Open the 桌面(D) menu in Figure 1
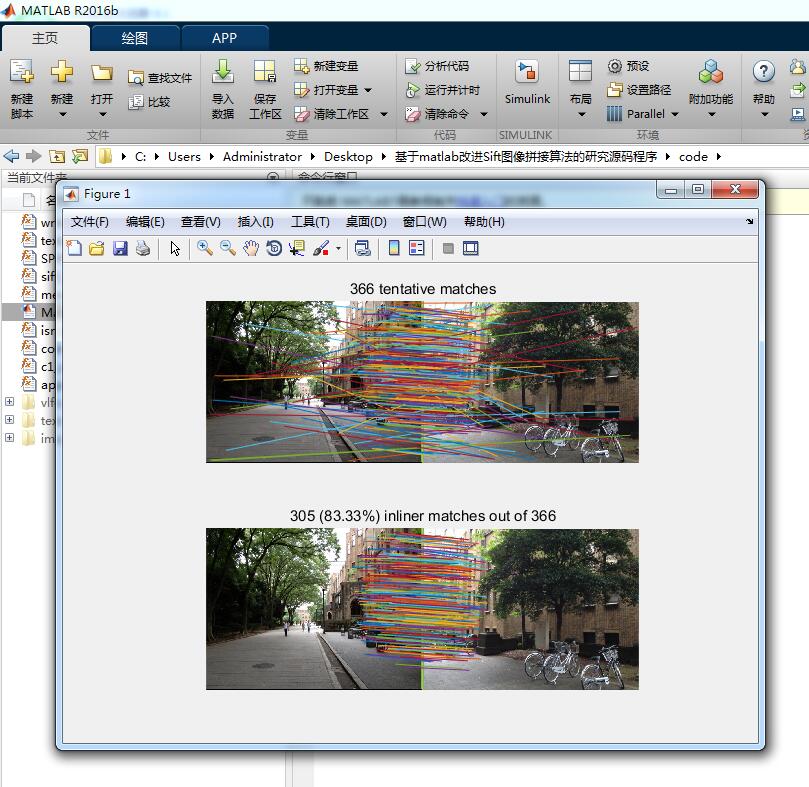The width and height of the screenshot is (809, 787). click(366, 222)
